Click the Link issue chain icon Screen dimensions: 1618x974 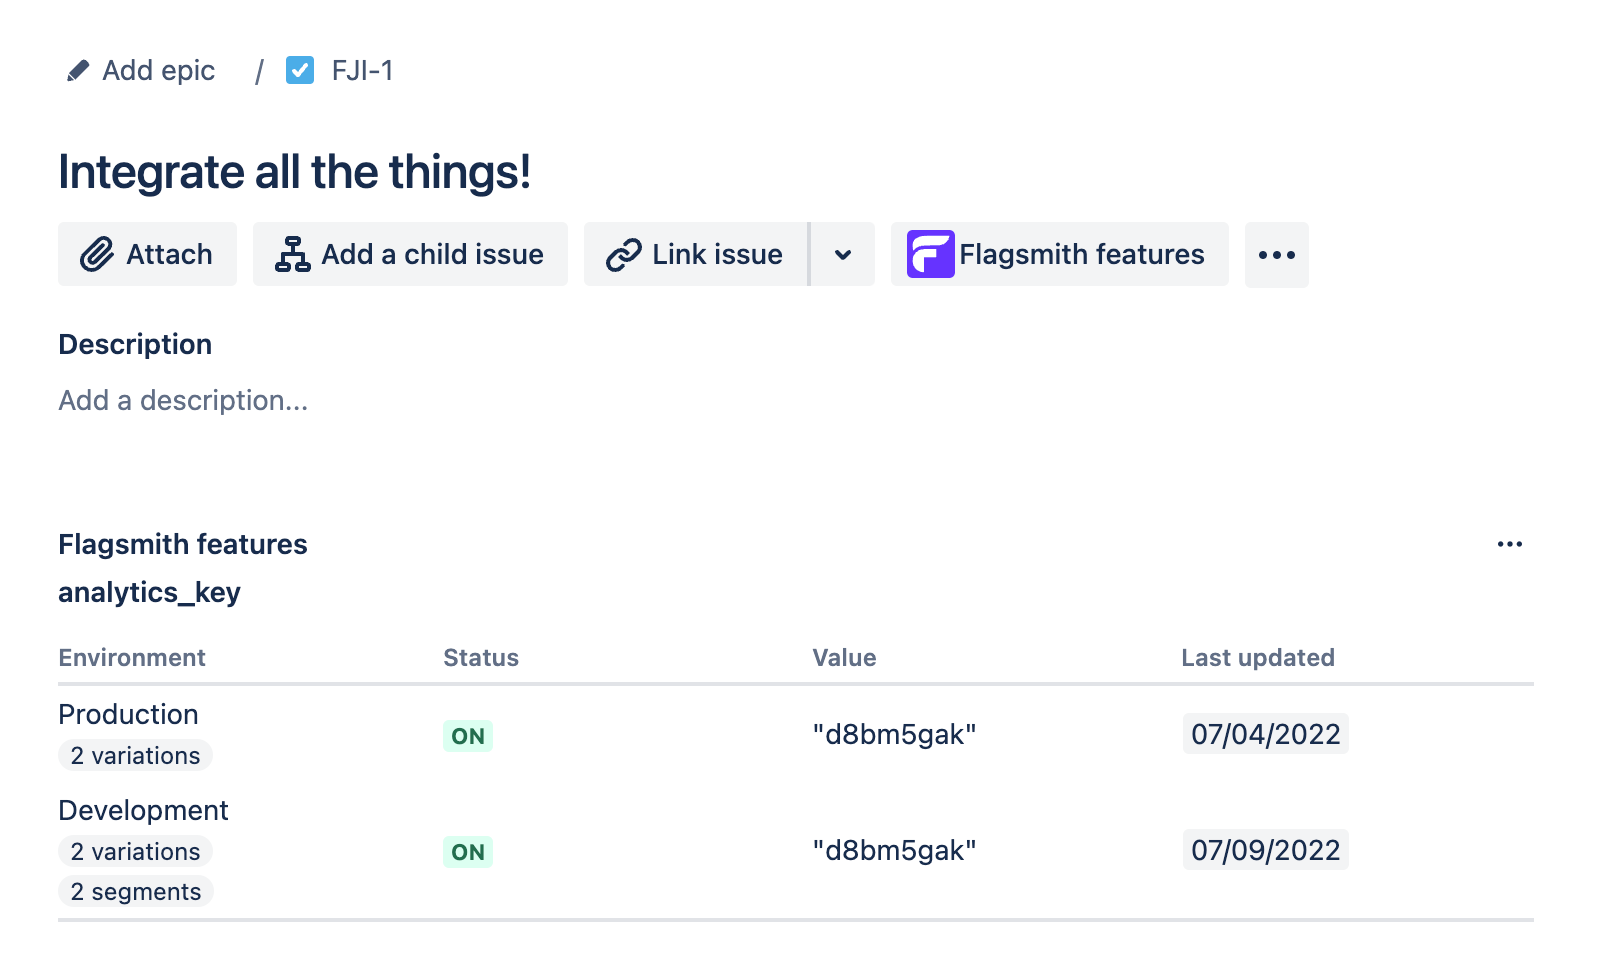pos(623,254)
